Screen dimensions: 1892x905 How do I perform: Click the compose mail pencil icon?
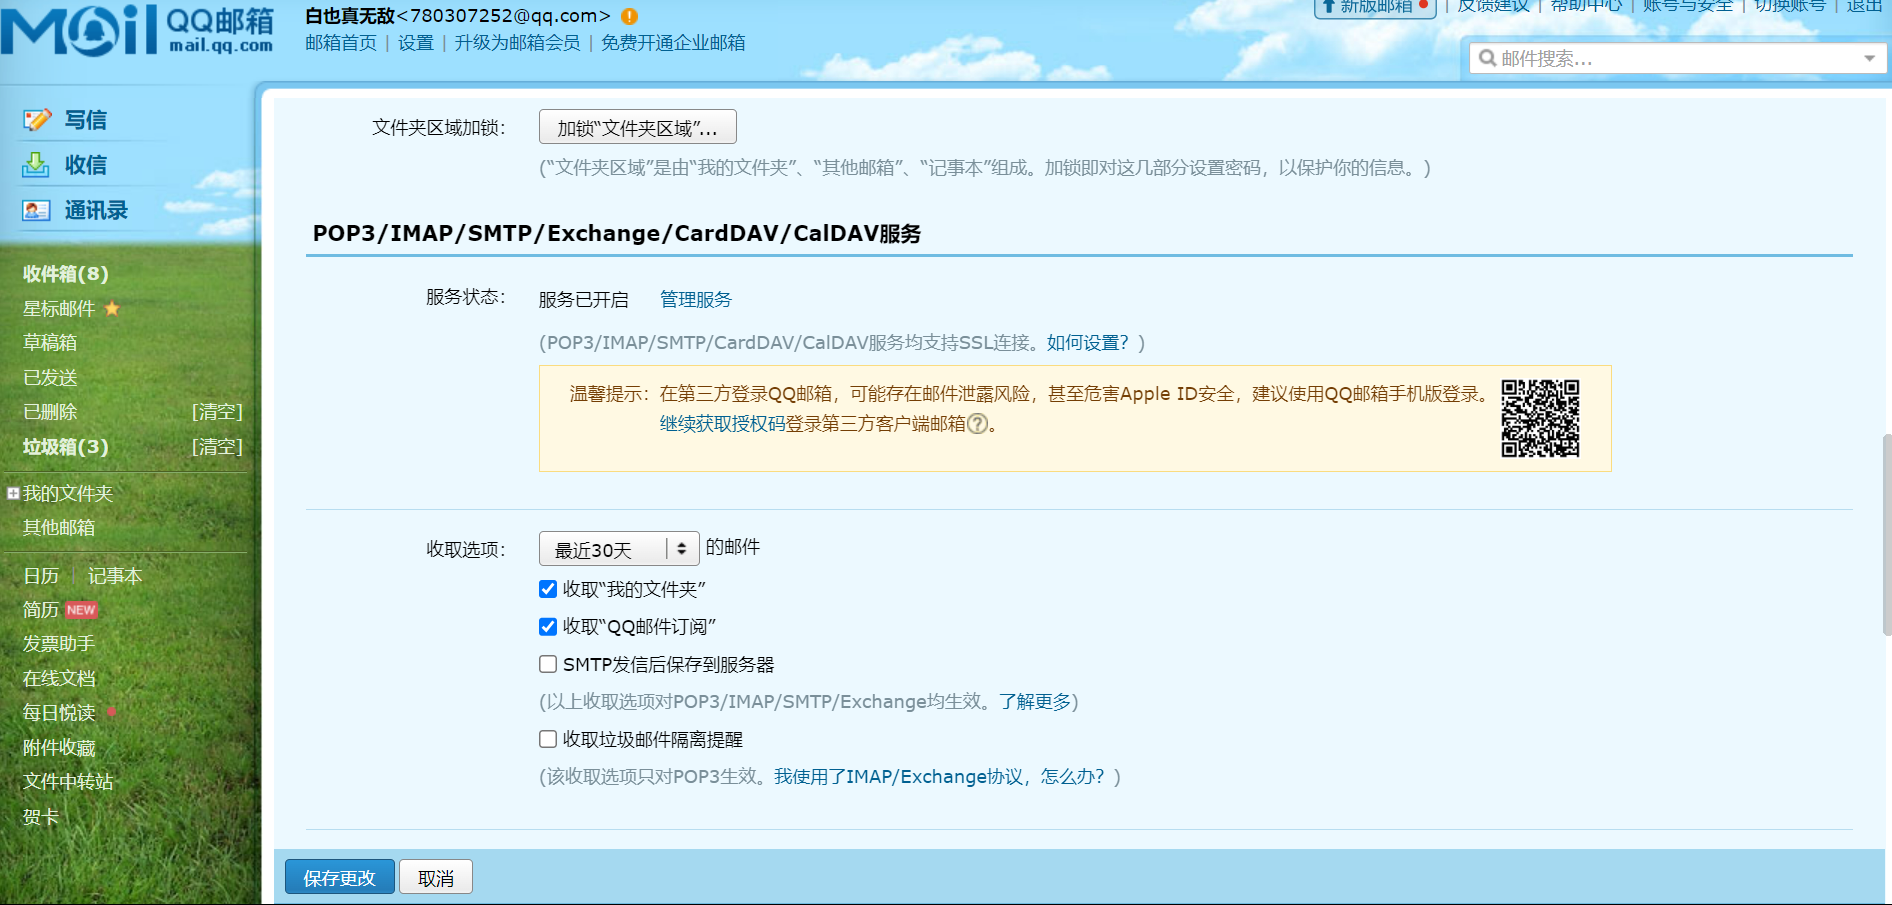pos(37,120)
